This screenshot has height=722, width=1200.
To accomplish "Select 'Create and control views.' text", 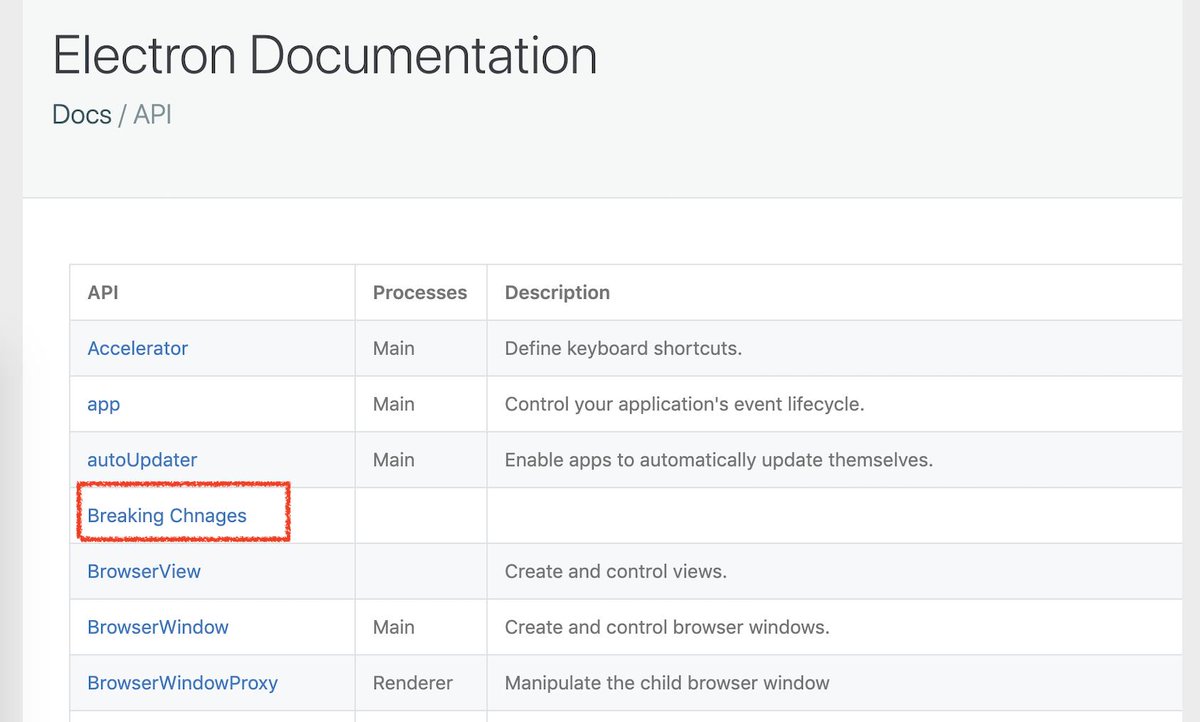I will click(616, 572).
